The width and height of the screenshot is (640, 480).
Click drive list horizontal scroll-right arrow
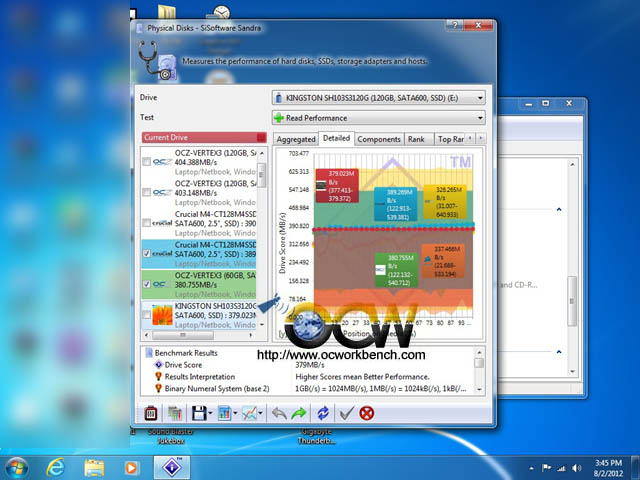click(251, 335)
